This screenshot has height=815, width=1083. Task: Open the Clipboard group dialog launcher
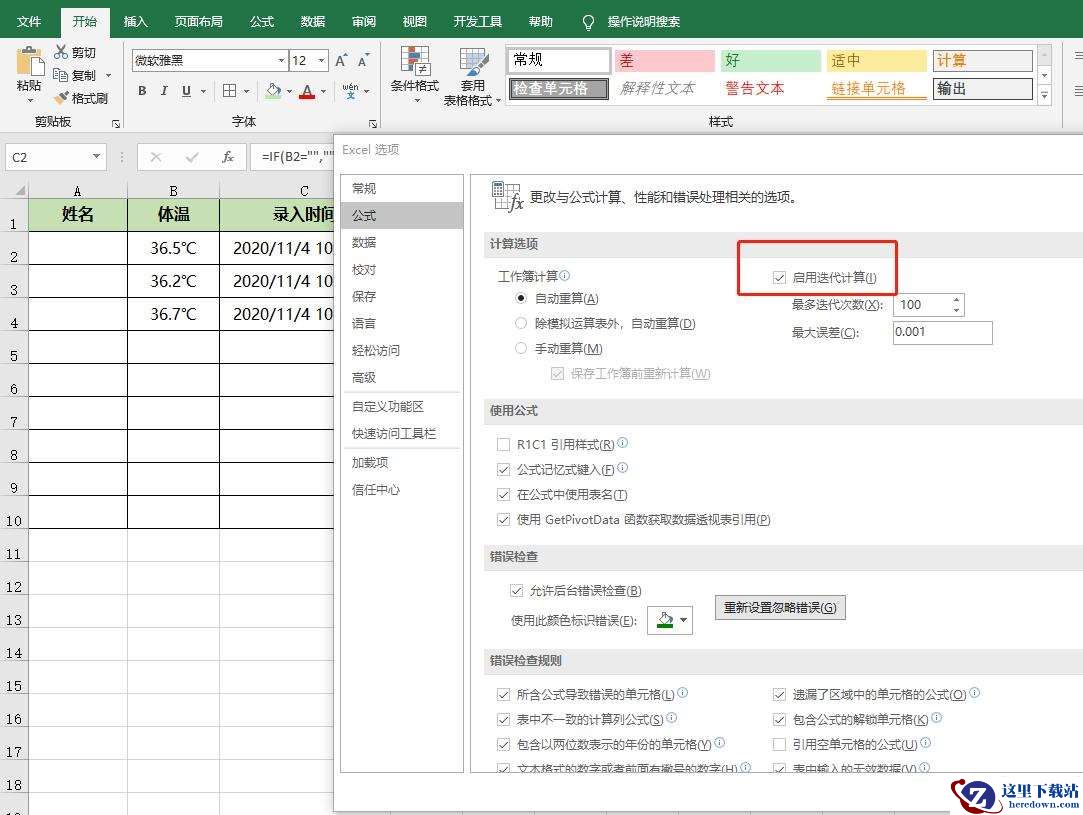point(116,124)
